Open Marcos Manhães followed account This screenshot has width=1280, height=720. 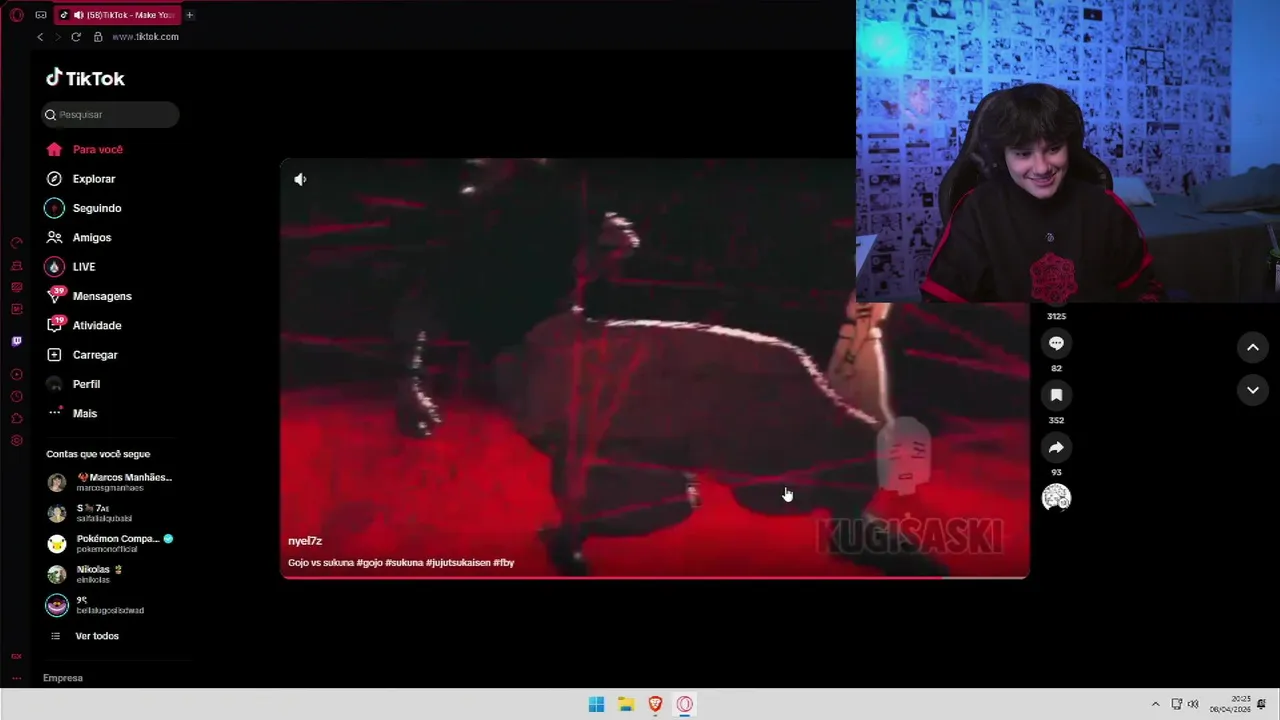[x=110, y=482]
